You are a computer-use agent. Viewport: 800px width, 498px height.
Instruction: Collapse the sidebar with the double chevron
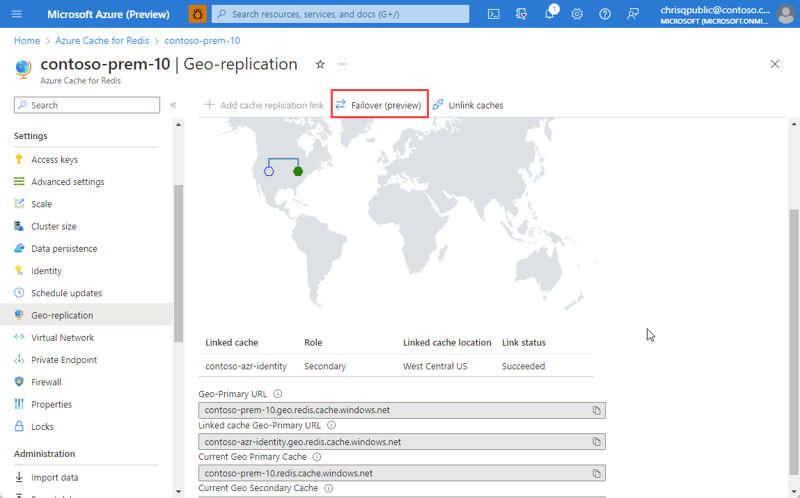[x=173, y=105]
